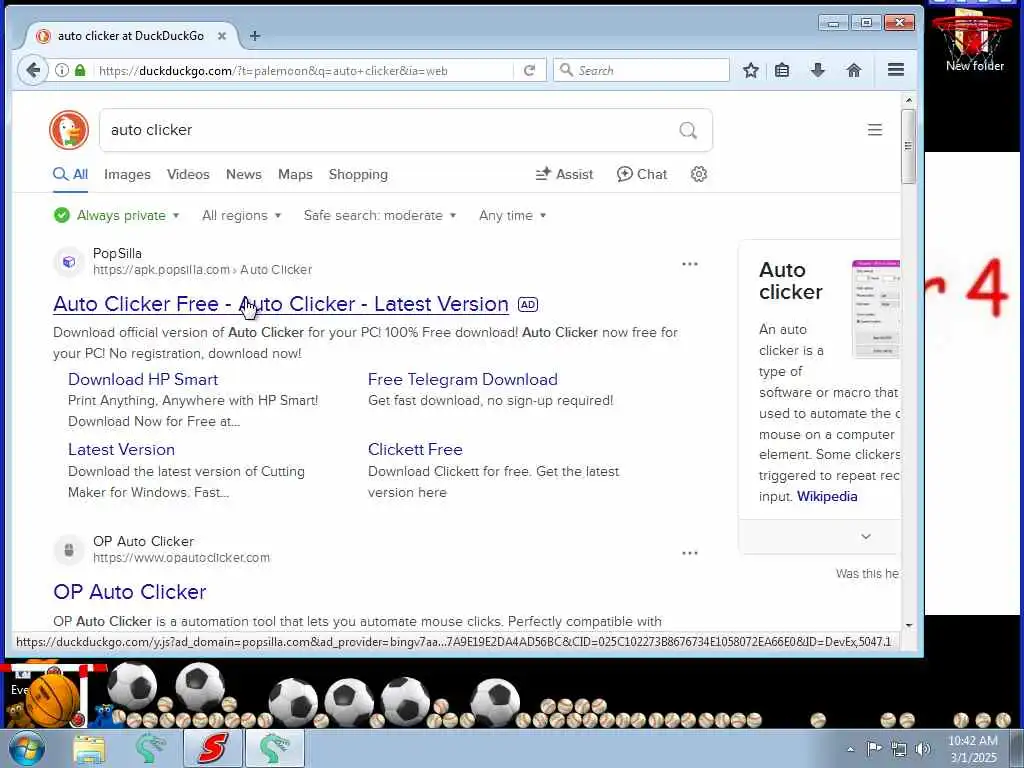Select the All search tab
Viewport: 1024px width, 768px height.
pyautogui.click(x=71, y=174)
